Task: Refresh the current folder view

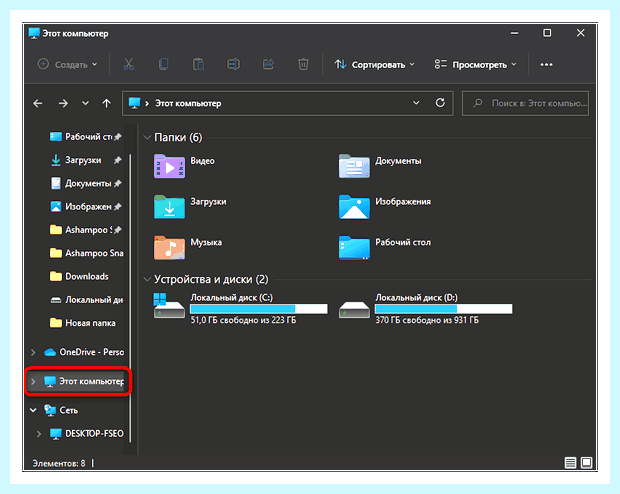Action: (440, 103)
